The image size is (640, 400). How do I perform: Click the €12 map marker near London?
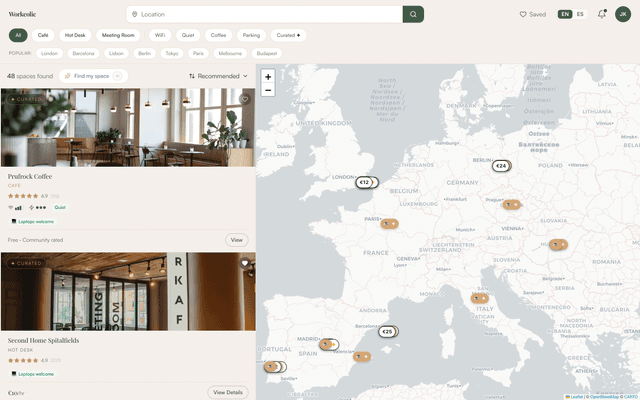tap(364, 182)
